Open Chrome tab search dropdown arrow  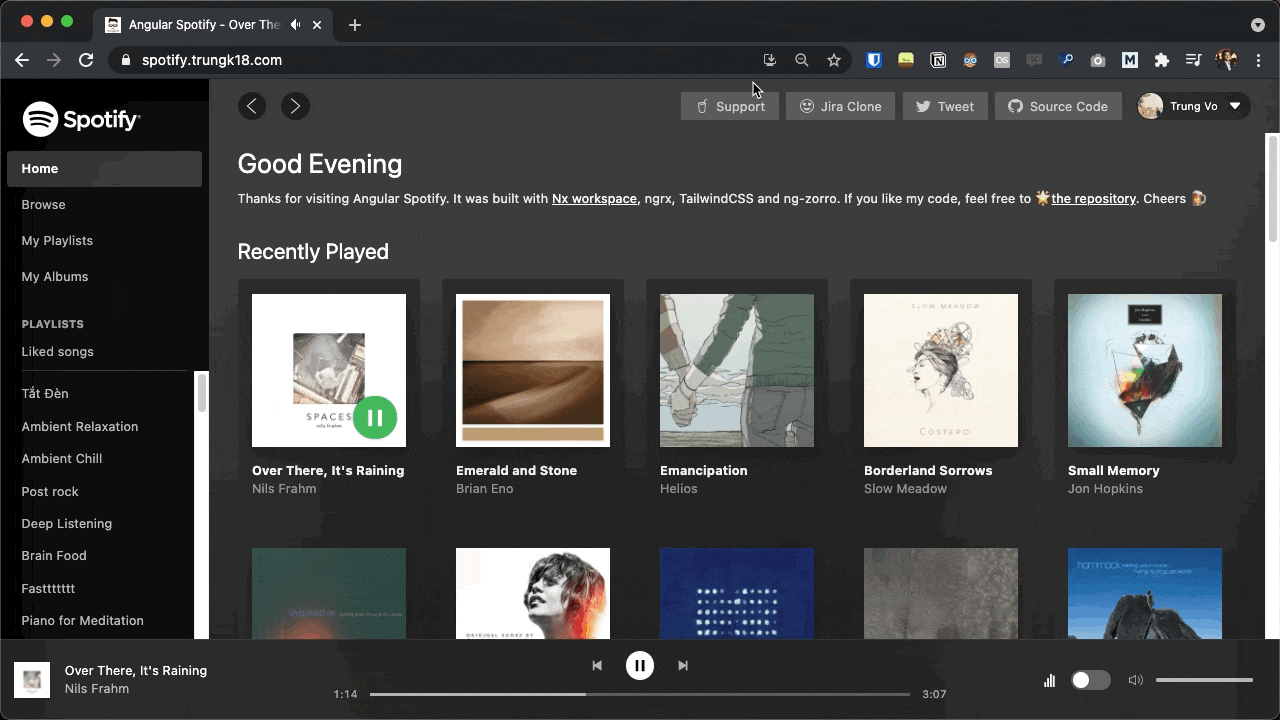(1258, 25)
